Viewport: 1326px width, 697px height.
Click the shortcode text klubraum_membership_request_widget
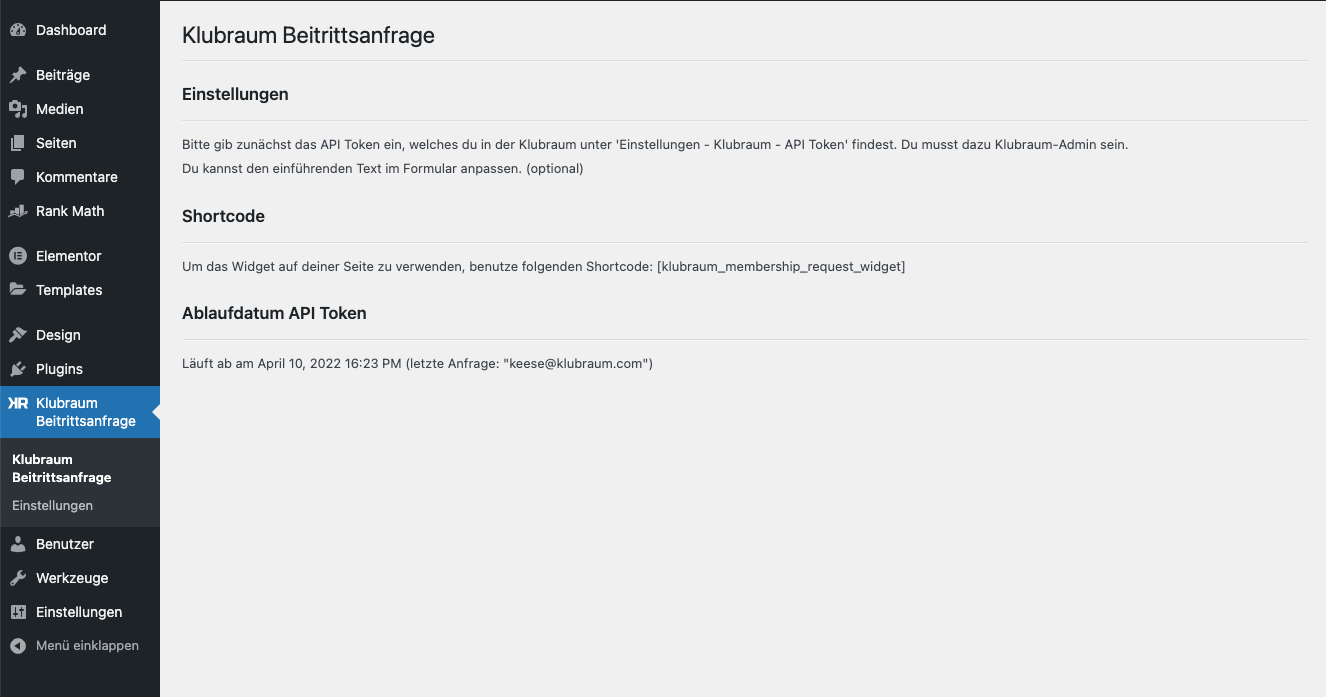click(x=780, y=267)
